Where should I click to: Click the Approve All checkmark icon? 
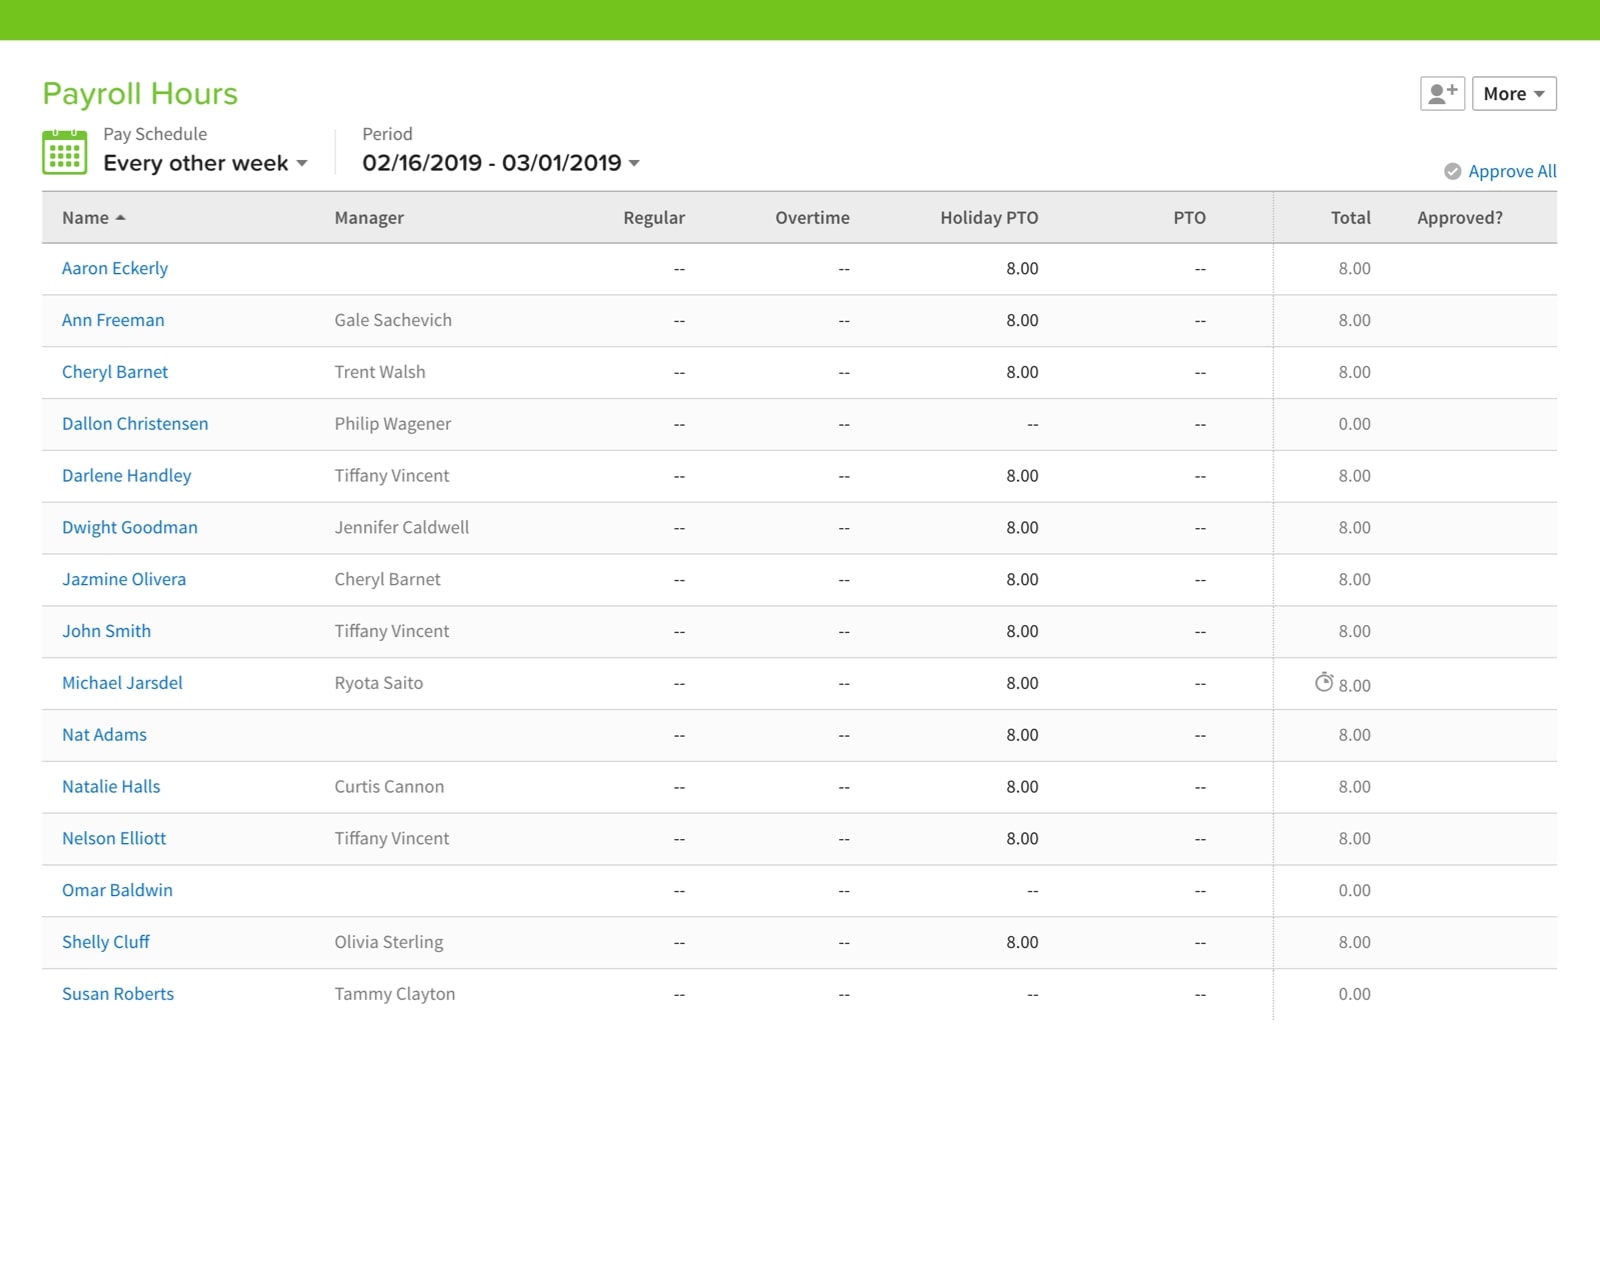click(1452, 172)
